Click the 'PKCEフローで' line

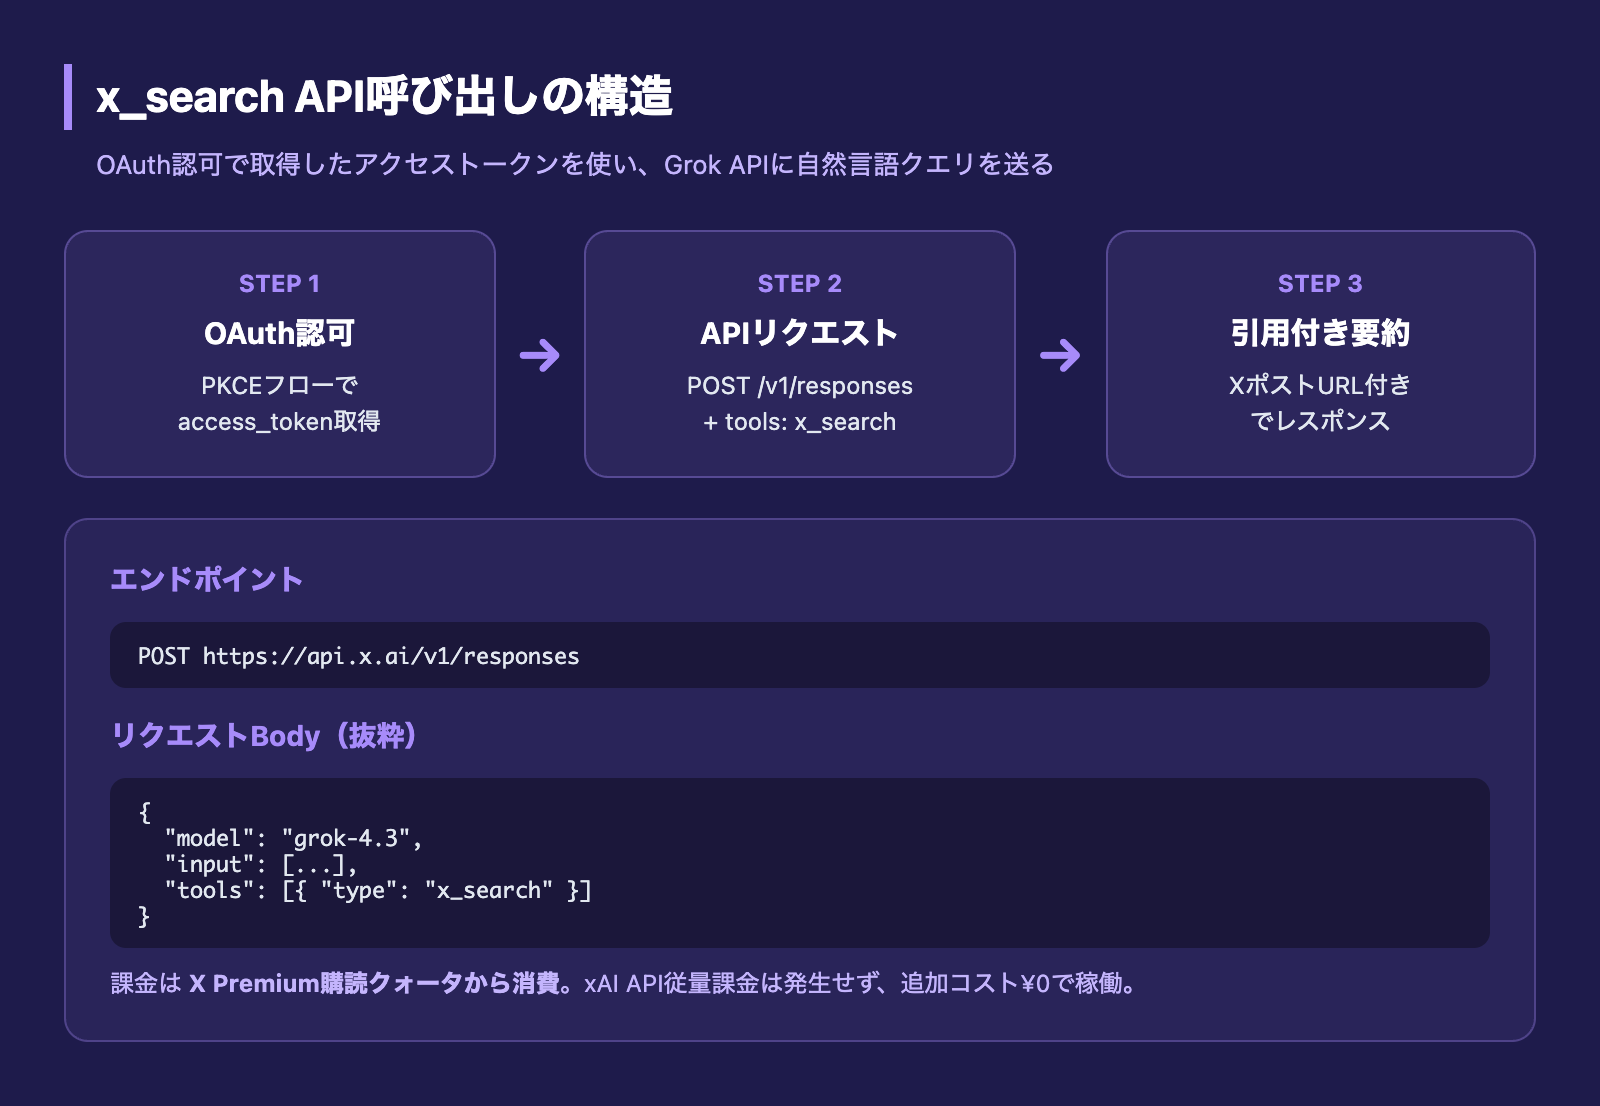pos(279,386)
